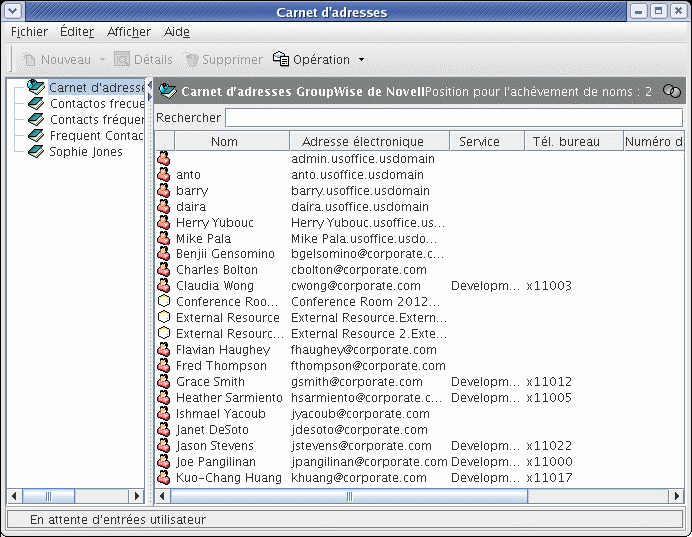Click the user icon for daira
692x537 pixels.
point(164,206)
